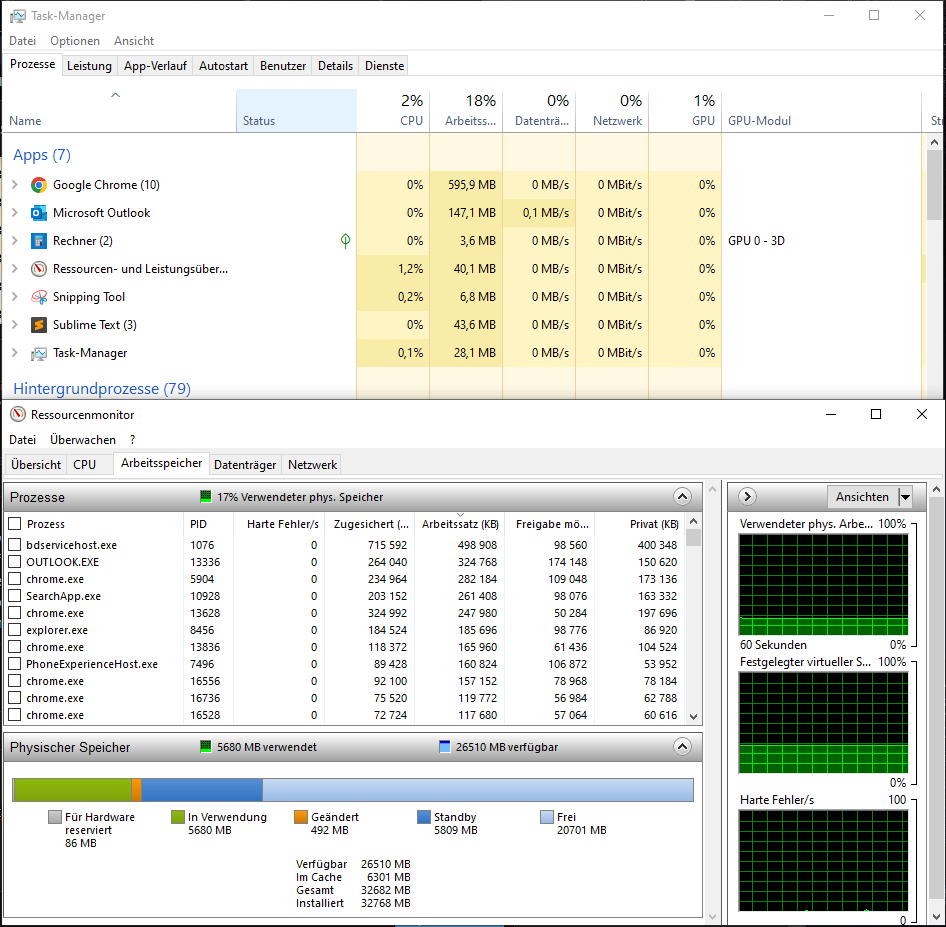Click the Microsoft Outlook icon in Apps list
The height and width of the screenshot is (927, 946).
pyautogui.click(x=39, y=213)
